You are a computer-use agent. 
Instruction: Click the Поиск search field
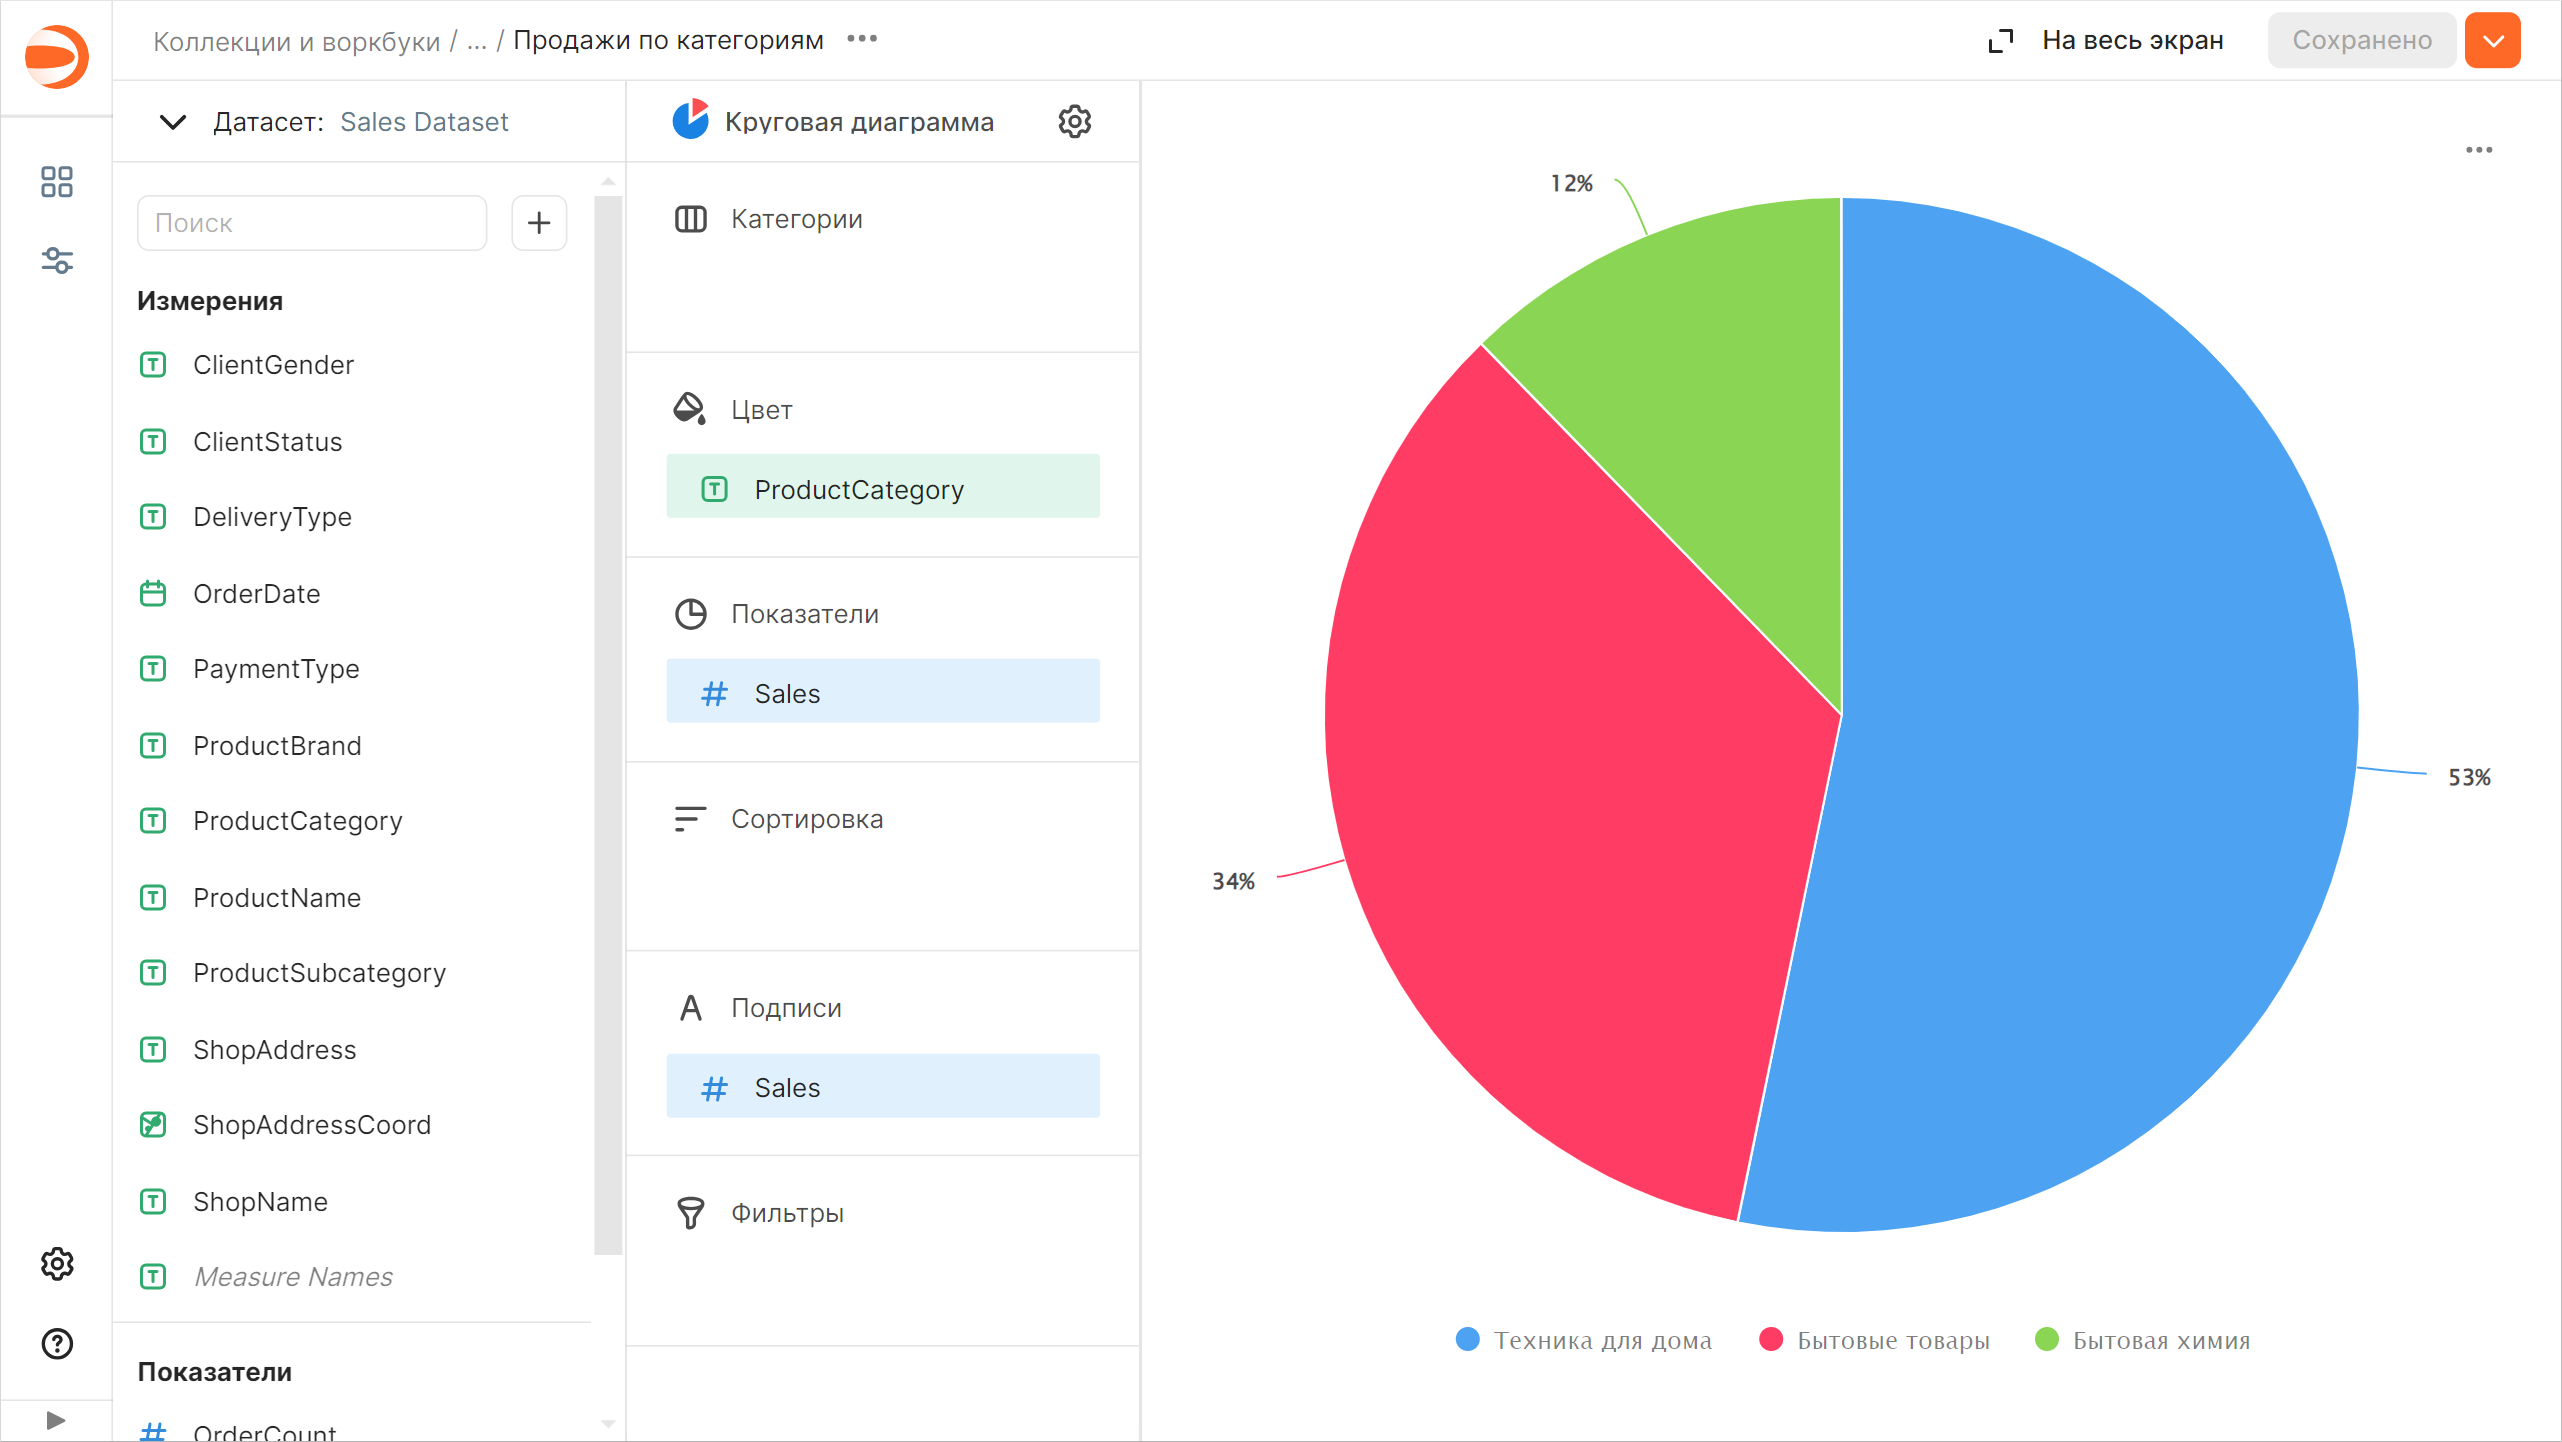click(311, 222)
